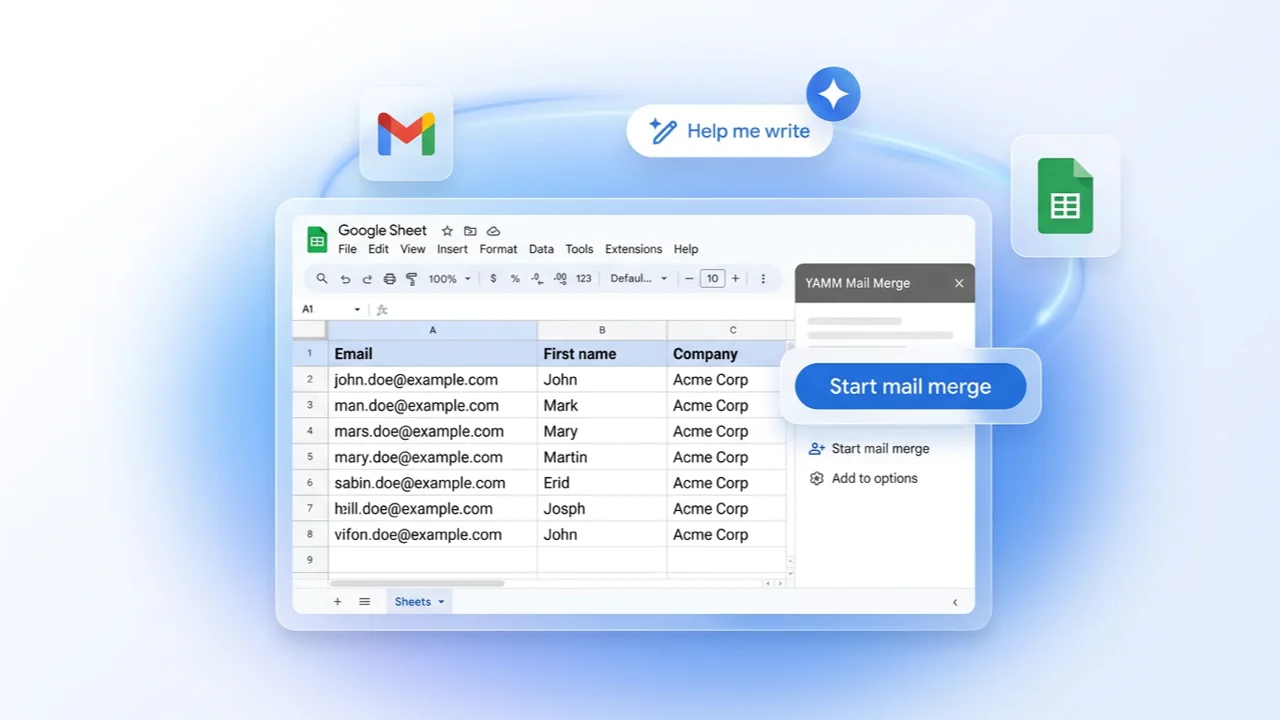Open more number formats 123
Viewport: 1280px width, 720px height.
click(x=584, y=279)
